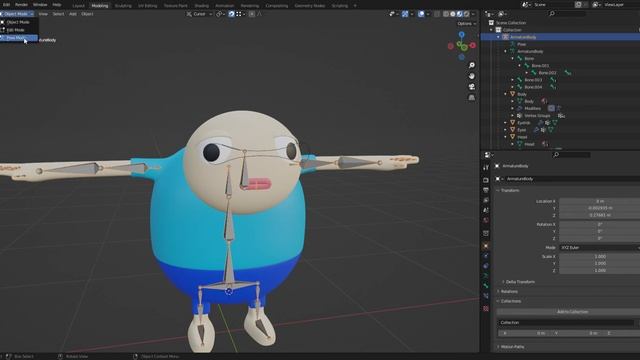Viewport: 640px width, 360px height.
Task: Switch to the Compositing workspace tab
Action: [277, 6]
